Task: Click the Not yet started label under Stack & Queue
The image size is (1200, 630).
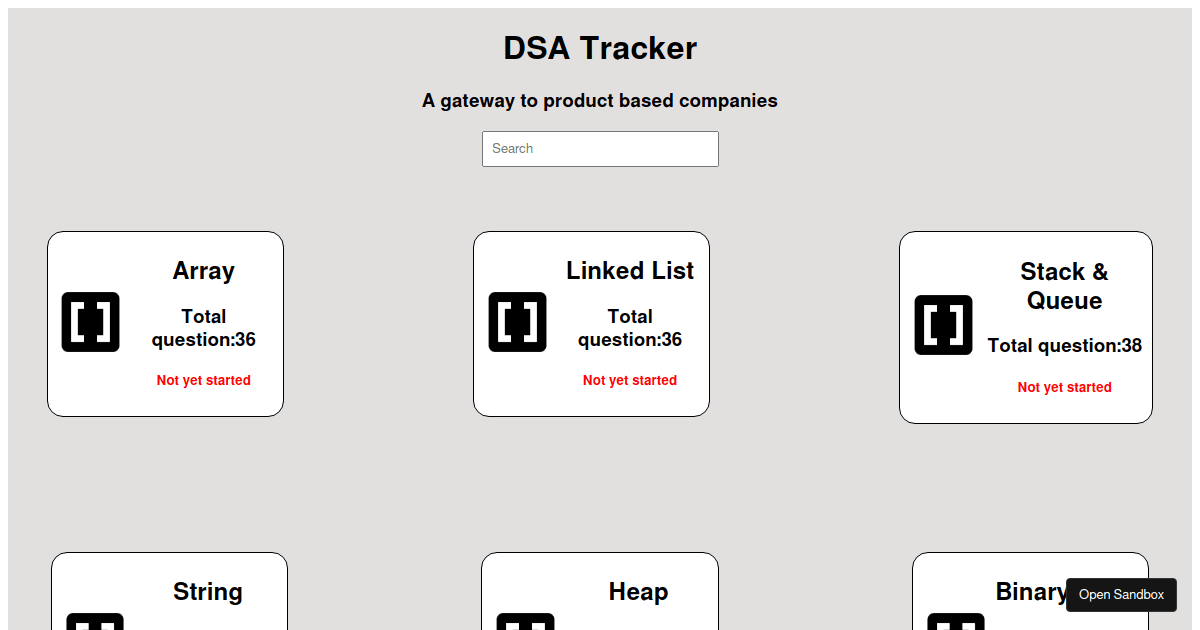Action: coord(1064,387)
